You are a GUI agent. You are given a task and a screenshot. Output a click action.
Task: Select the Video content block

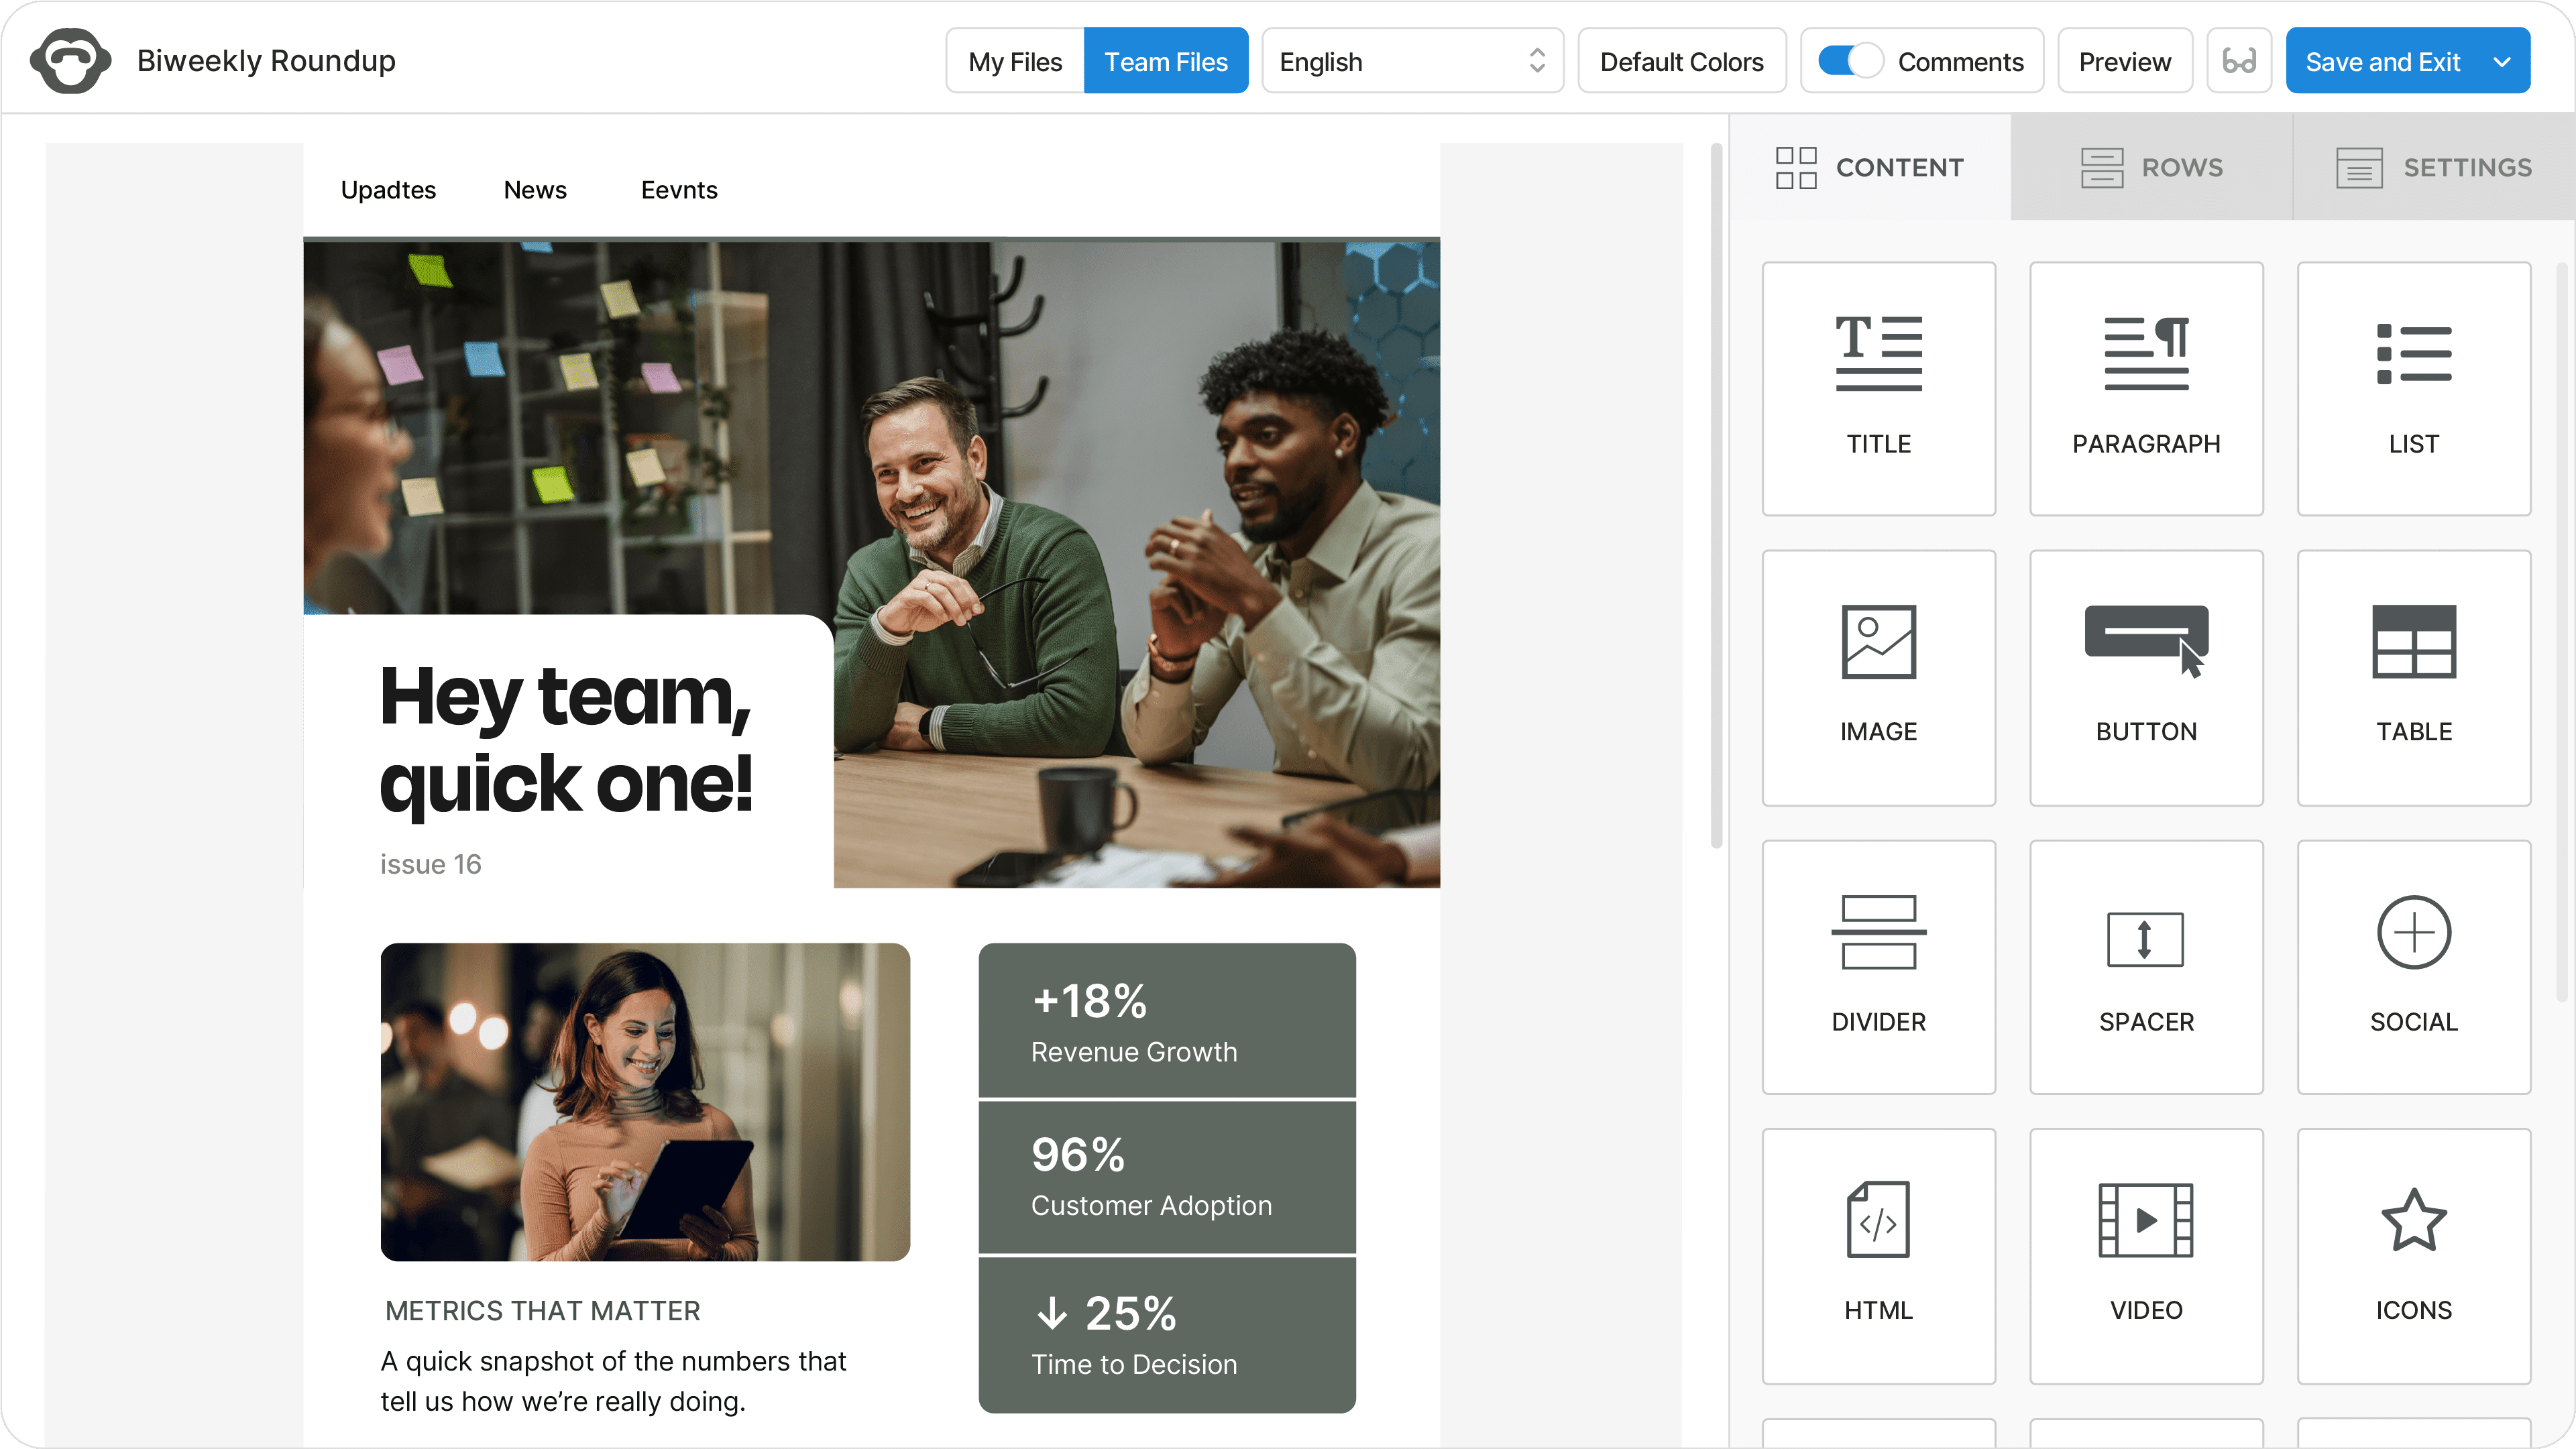(x=2146, y=1255)
